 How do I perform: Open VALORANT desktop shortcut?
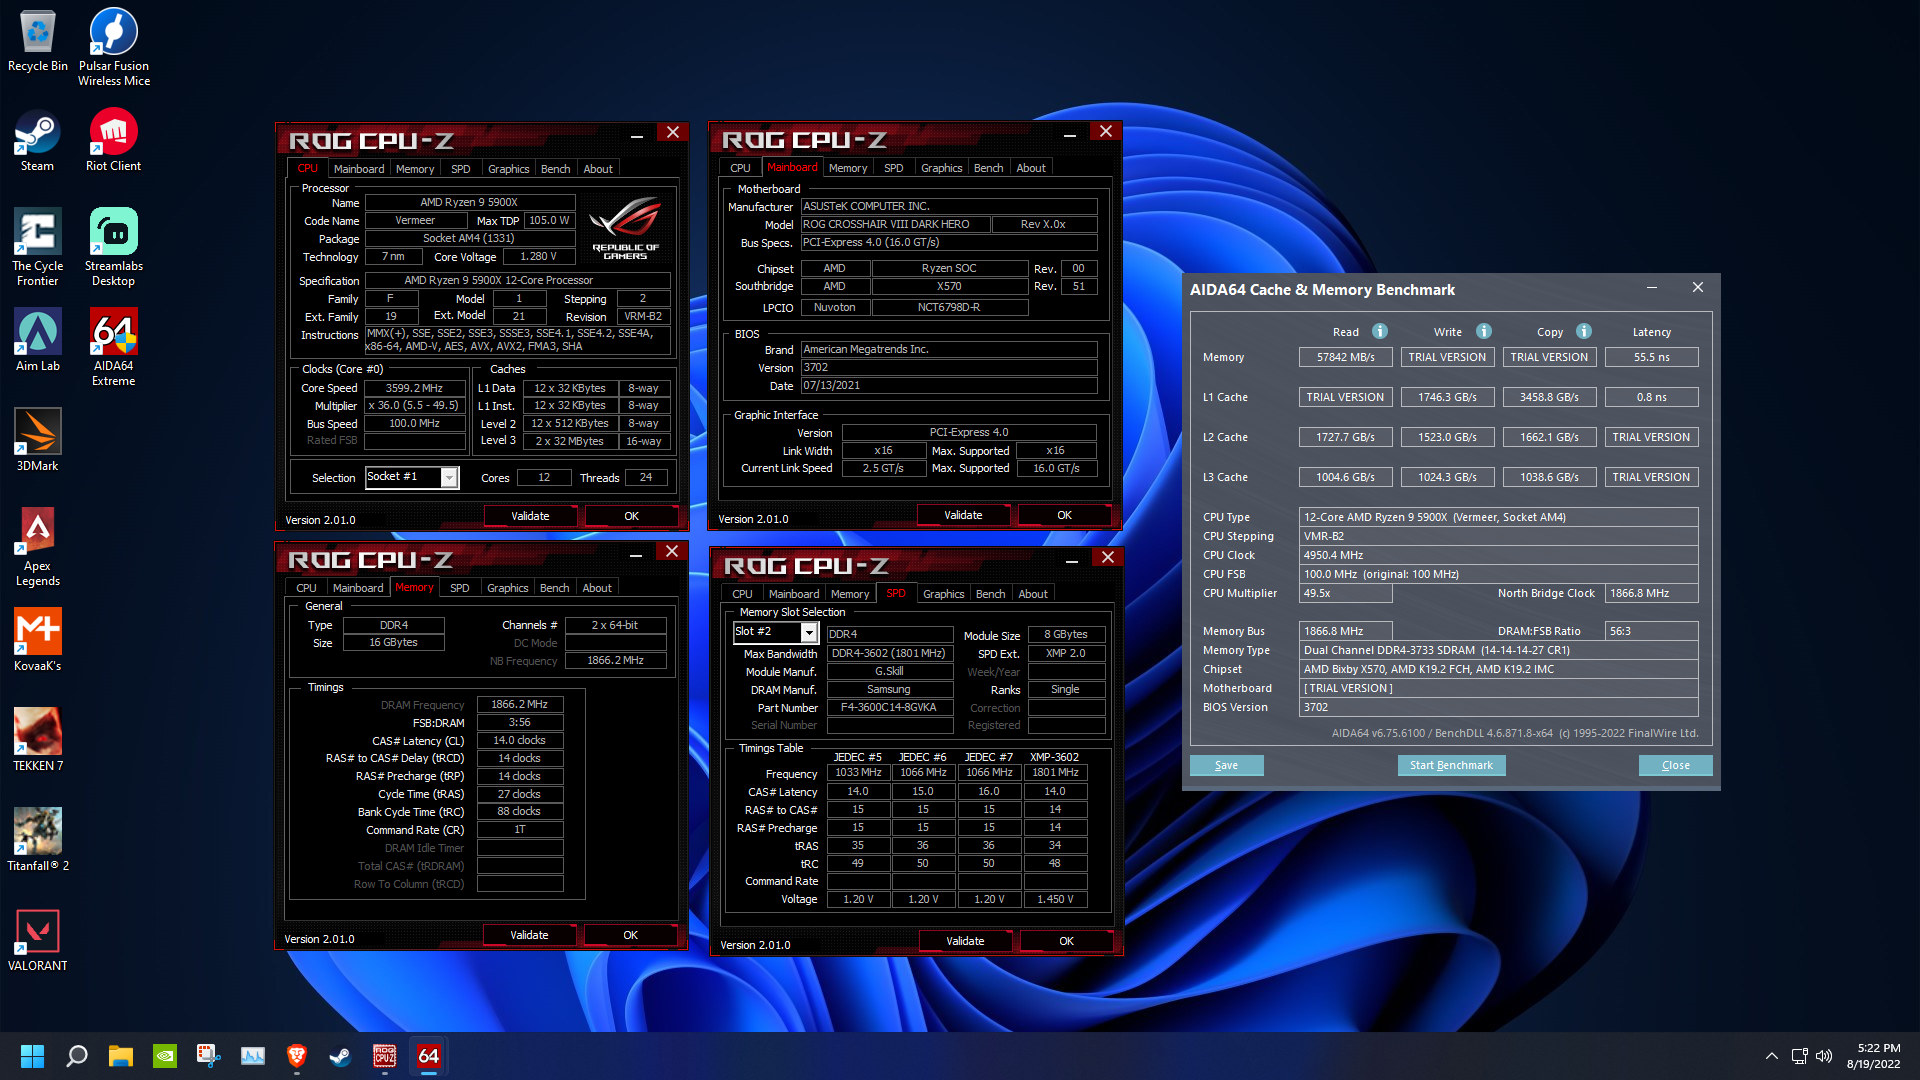pyautogui.click(x=38, y=940)
